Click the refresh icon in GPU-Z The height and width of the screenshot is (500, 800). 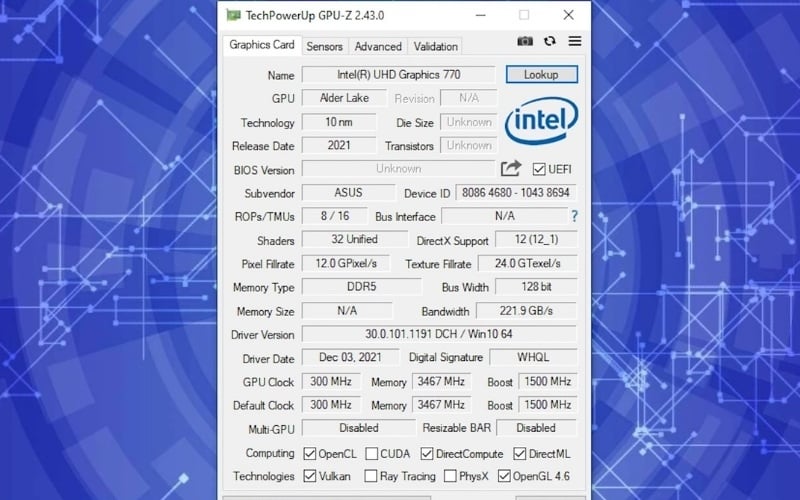point(549,41)
